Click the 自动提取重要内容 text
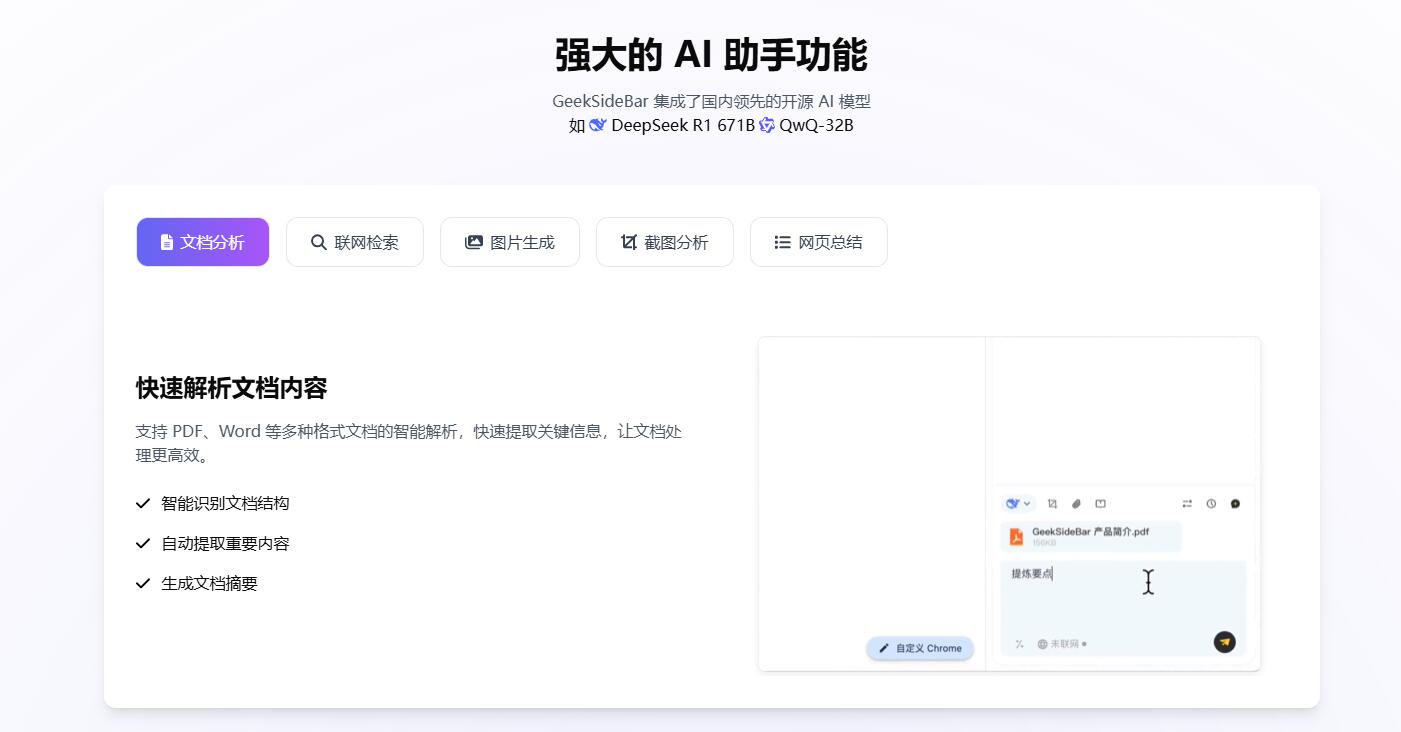The width and height of the screenshot is (1401, 732). (x=225, y=543)
